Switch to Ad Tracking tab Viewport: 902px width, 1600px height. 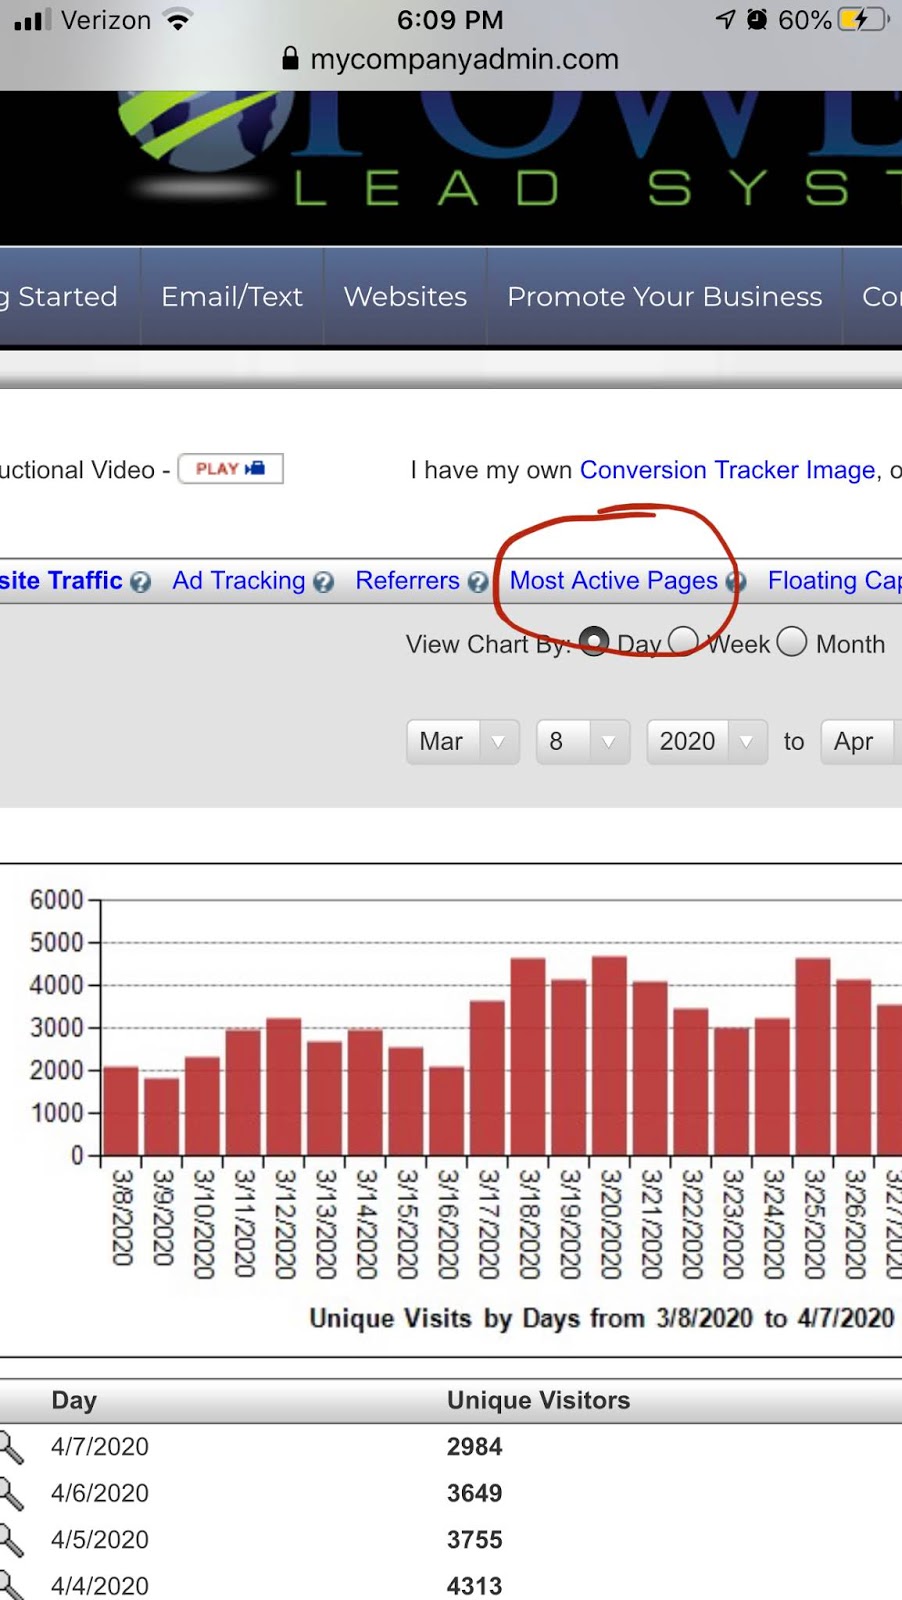pyautogui.click(x=239, y=581)
